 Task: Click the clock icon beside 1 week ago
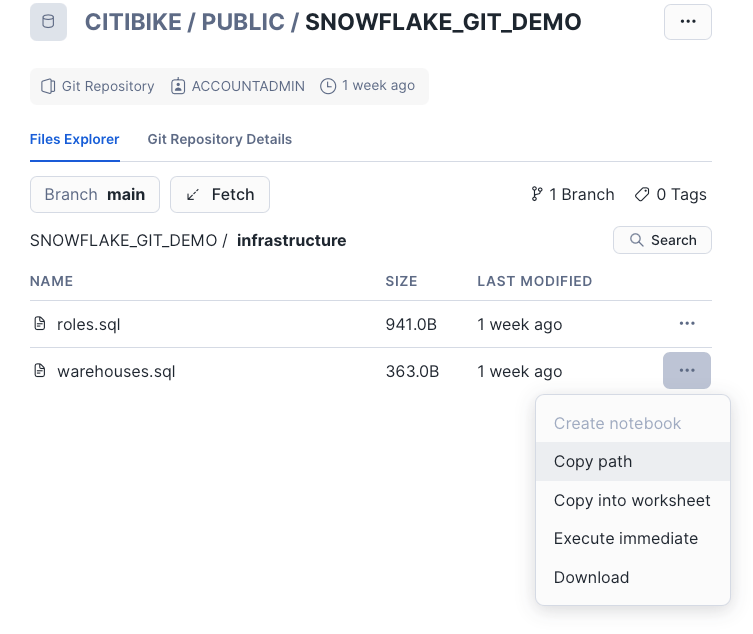328,86
